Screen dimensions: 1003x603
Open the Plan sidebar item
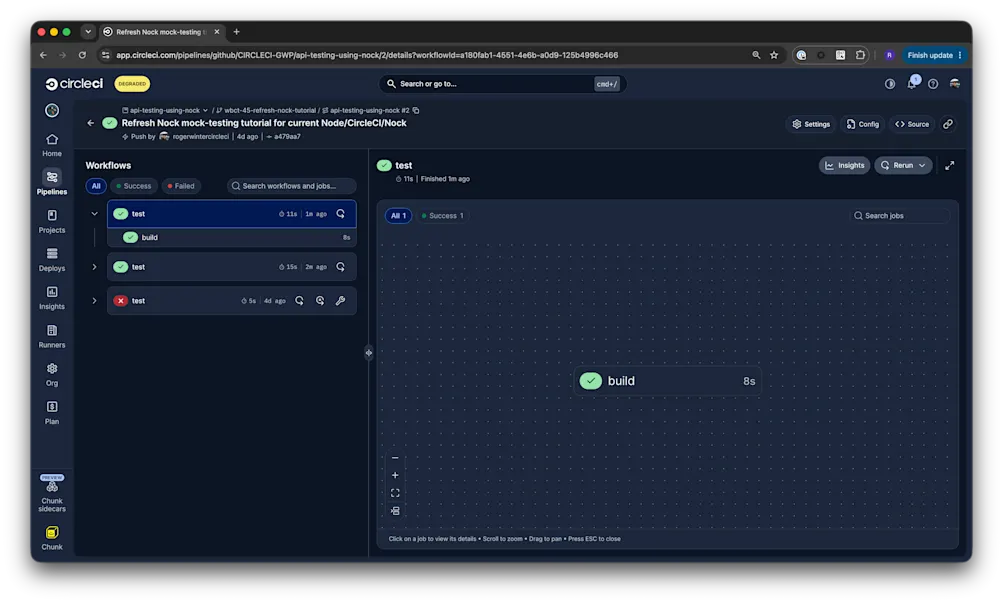tap(52, 413)
